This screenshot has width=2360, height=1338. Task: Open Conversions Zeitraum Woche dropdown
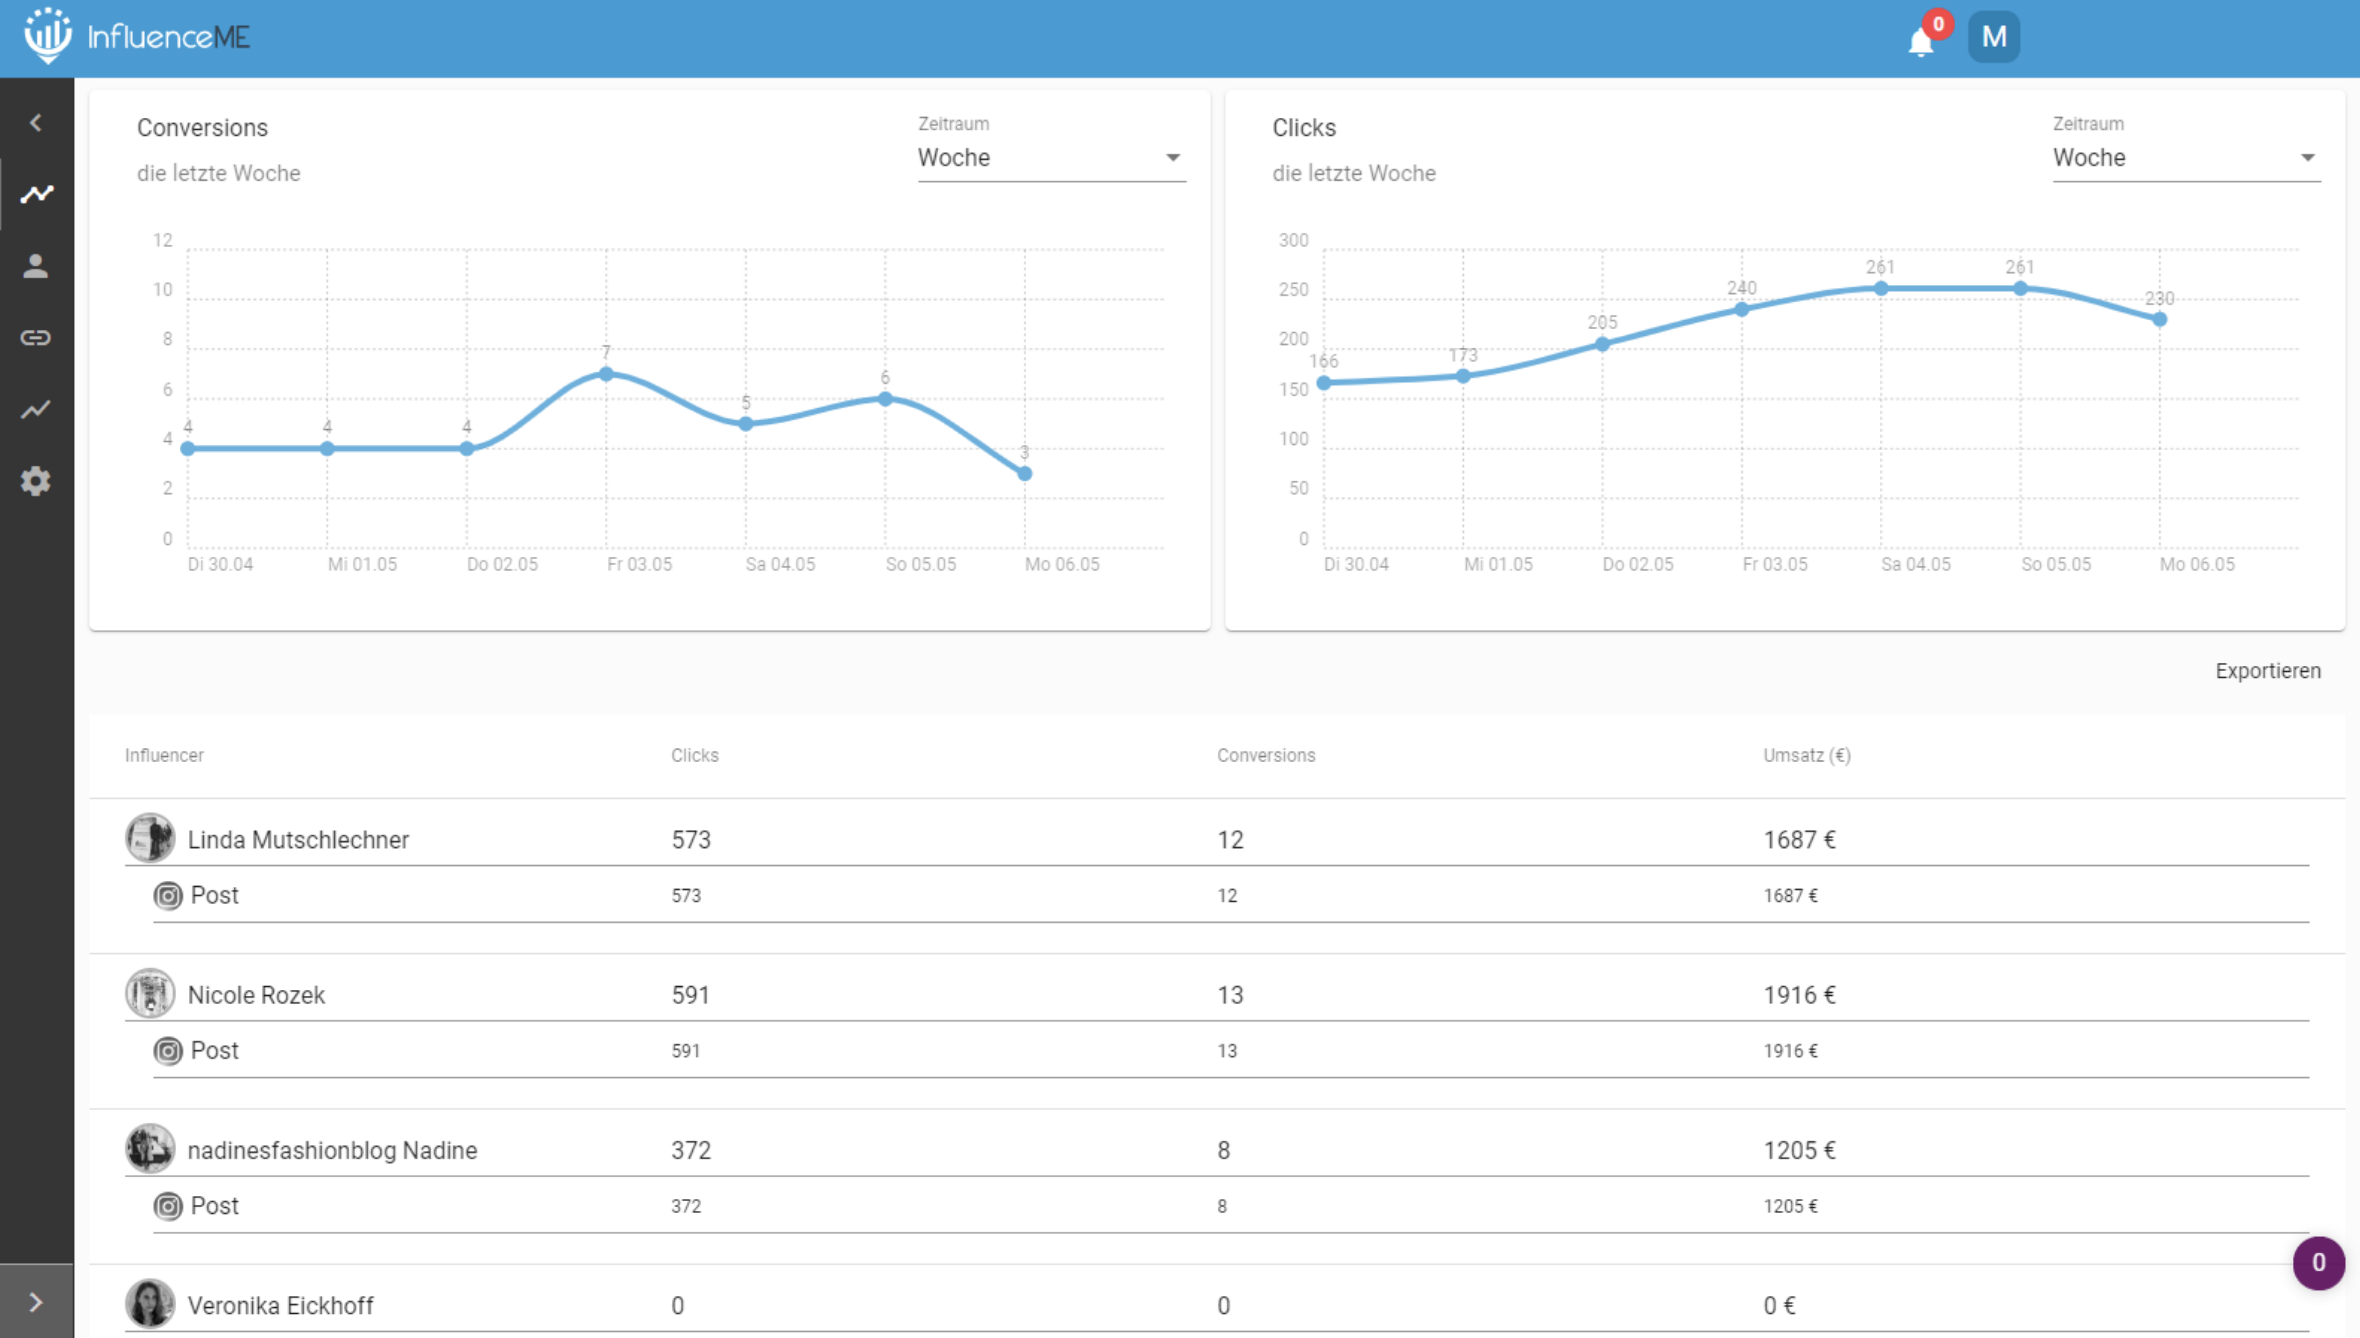pos(1050,158)
